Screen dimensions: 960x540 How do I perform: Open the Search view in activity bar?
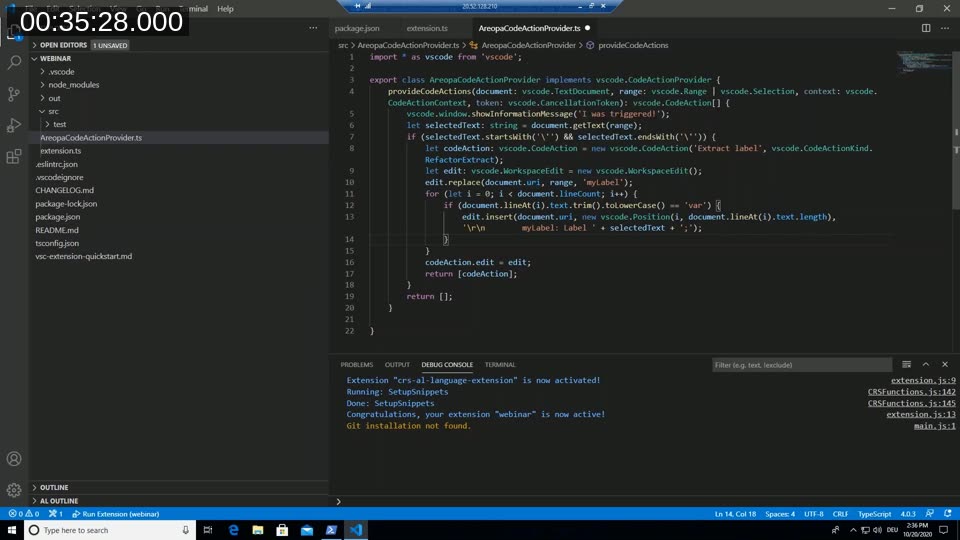coord(14,62)
